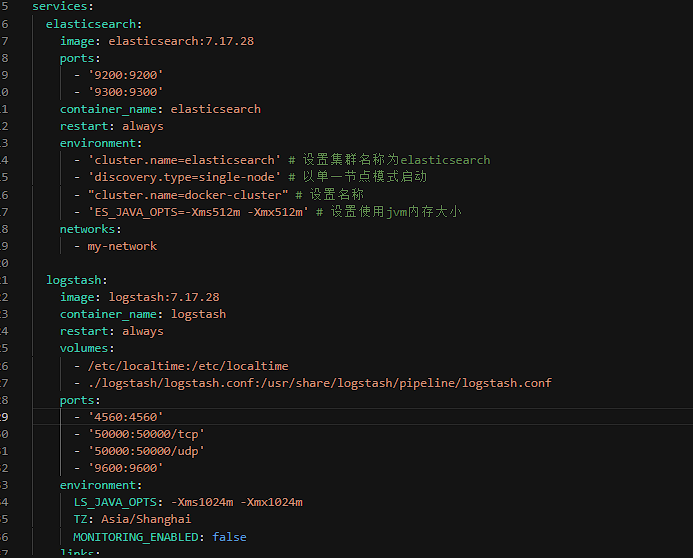The width and height of the screenshot is (693, 558).
Task: Click the 'volumes:' key
Action: 87,349
